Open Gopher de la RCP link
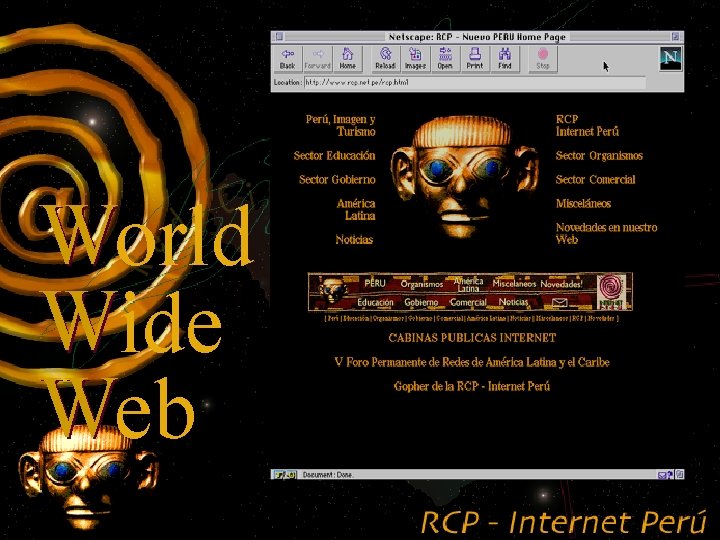This screenshot has width=720, height=540. [472, 386]
